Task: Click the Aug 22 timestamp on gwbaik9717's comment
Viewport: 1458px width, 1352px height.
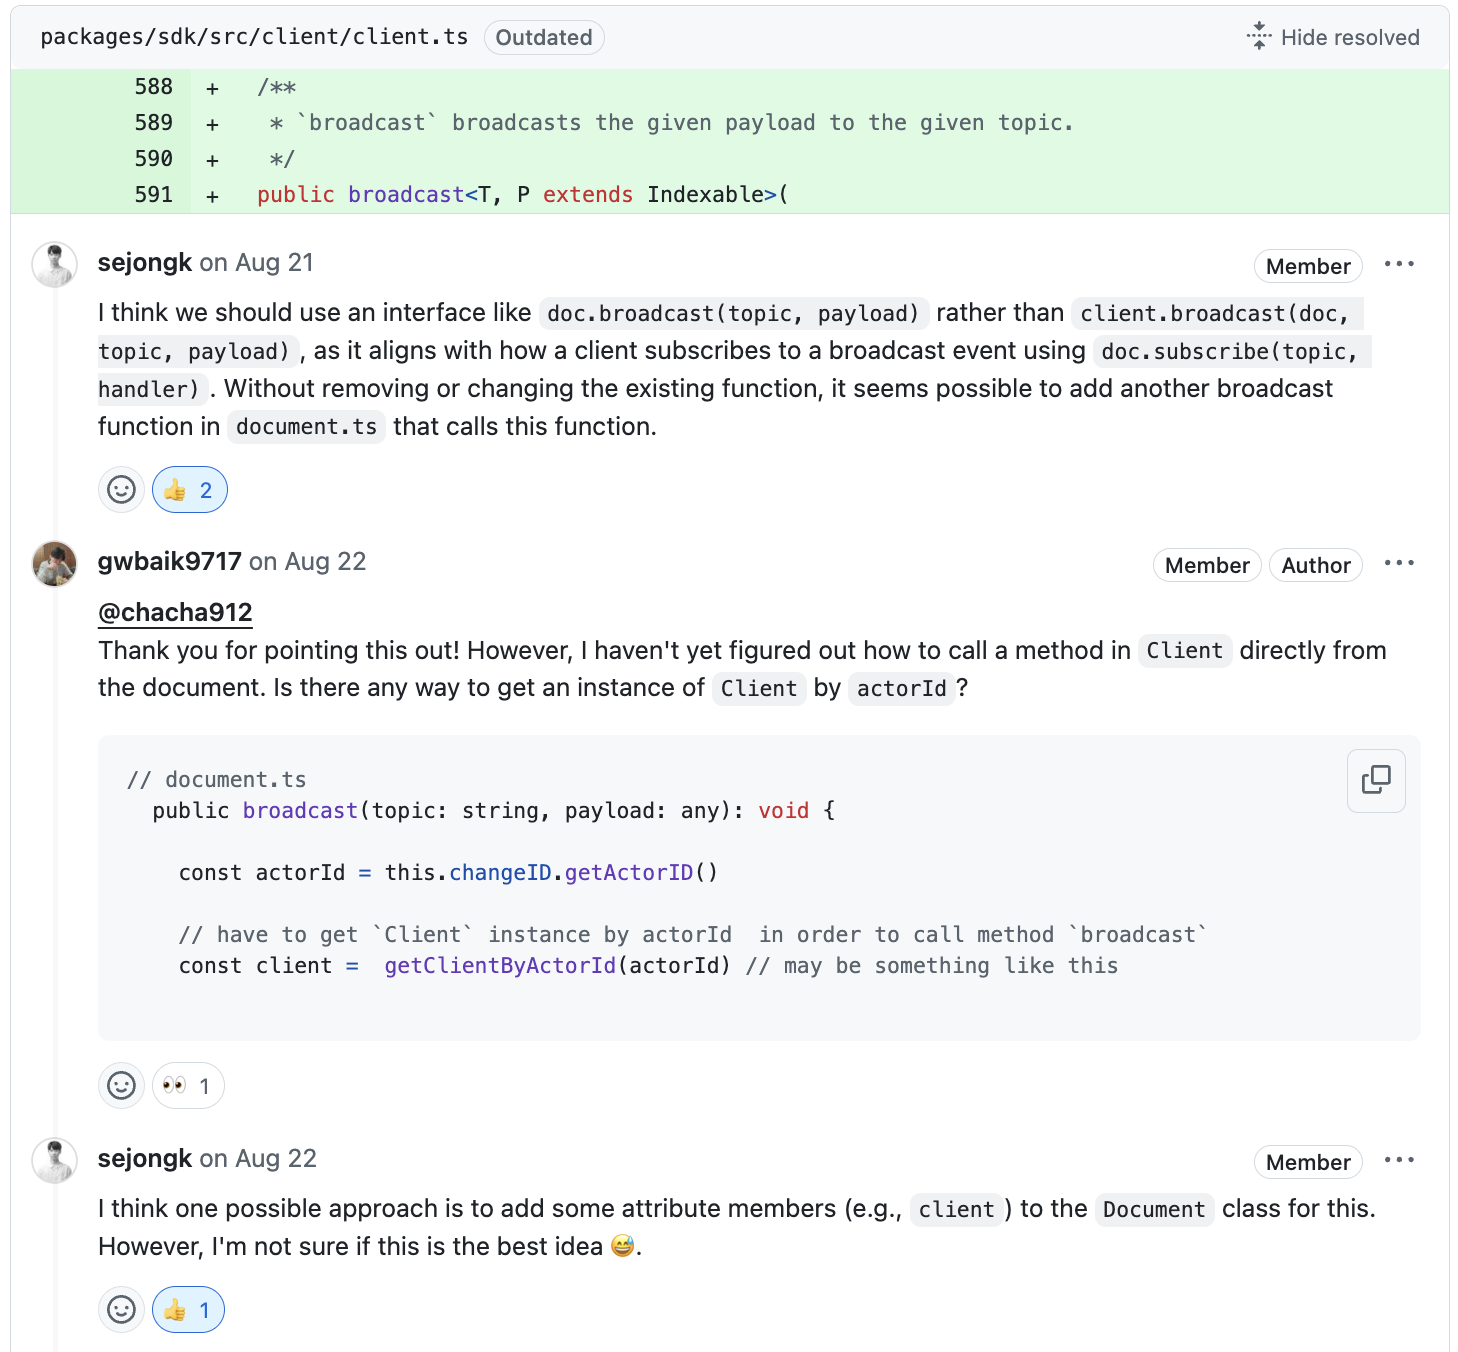Action: tap(325, 561)
